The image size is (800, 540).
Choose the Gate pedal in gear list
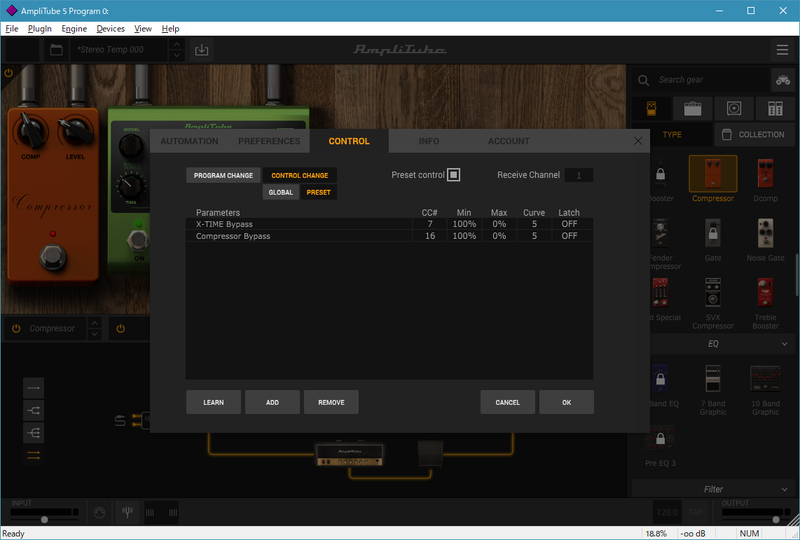(713, 233)
